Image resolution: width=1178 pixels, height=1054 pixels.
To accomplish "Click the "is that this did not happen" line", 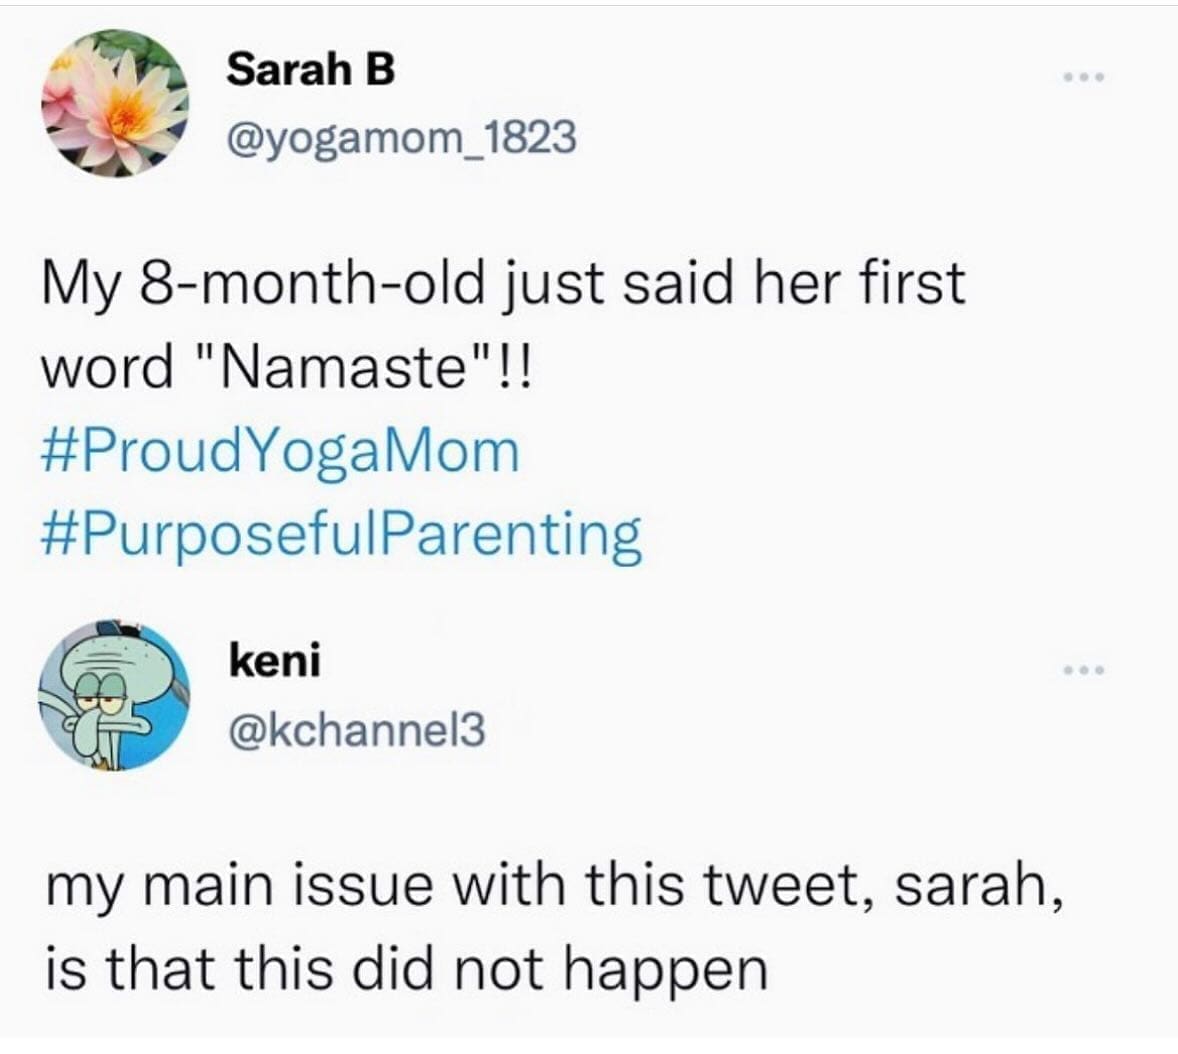I will pyautogui.click(x=405, y=968).
